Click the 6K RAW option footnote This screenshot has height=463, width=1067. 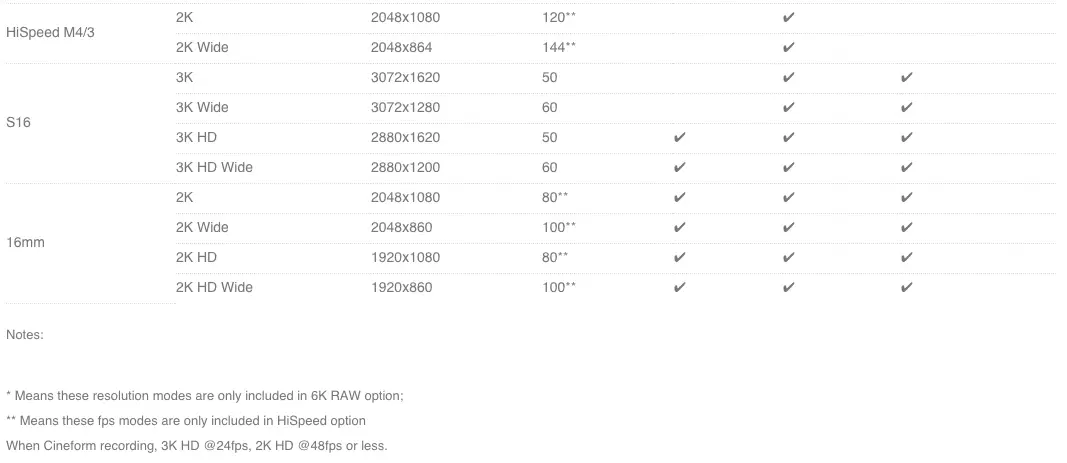click(205, 396)
